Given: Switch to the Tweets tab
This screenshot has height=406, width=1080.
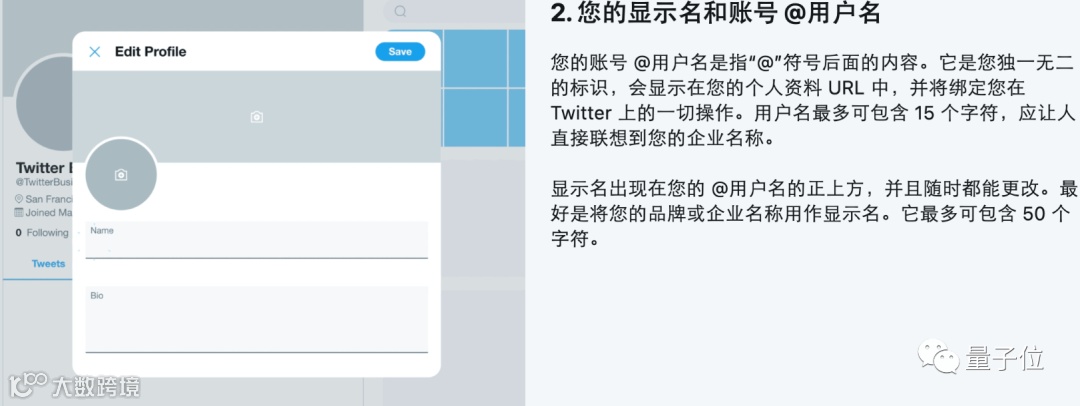Looking at the screenshot, I should tap(48, 263).
